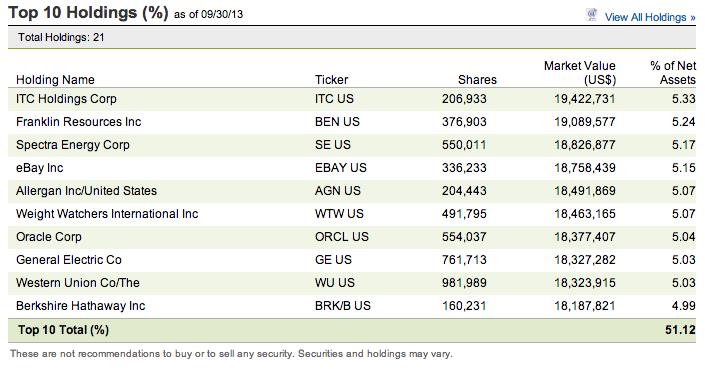Image resolution: width=705 pixels, height=371 pixels.
Task: Select the eBay Inc holding
Action: coord(40,168)
